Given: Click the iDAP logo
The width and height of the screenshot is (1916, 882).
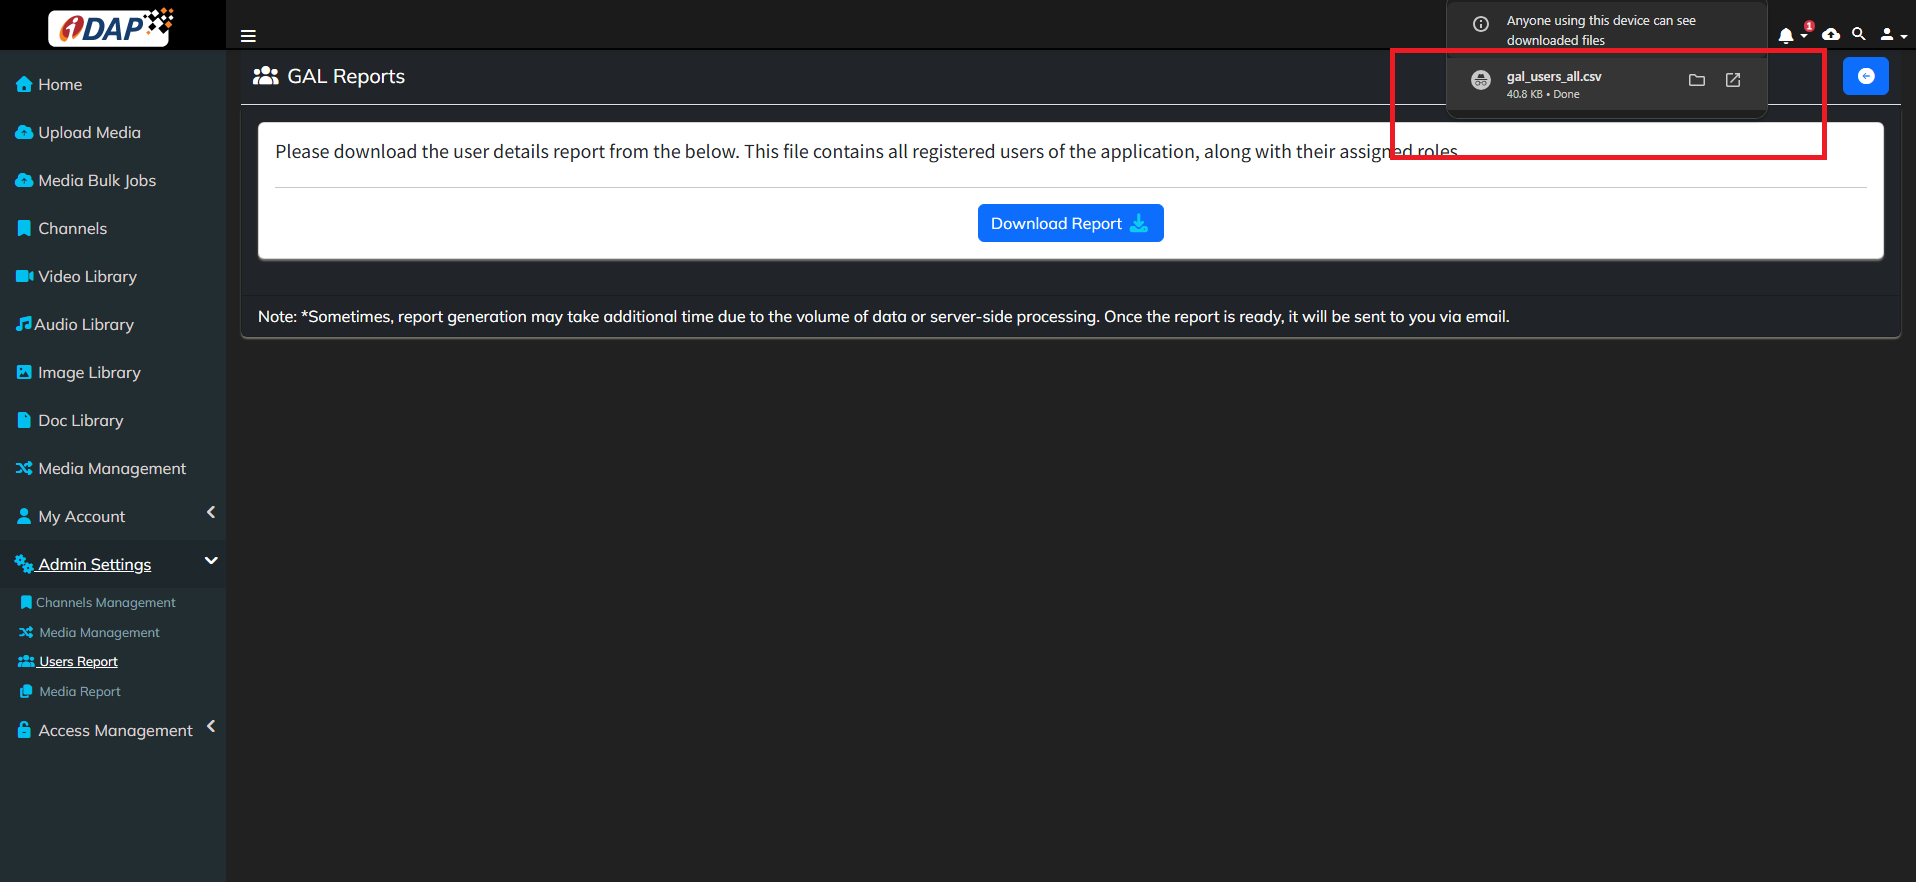Looking at the screenshot, I should click(112, 27).
